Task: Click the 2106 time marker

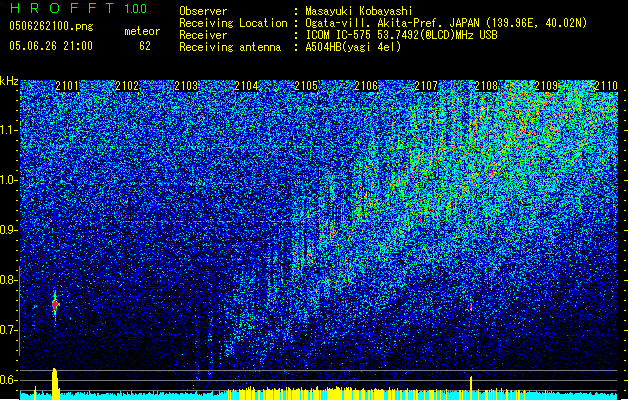Action: [366, 86]
